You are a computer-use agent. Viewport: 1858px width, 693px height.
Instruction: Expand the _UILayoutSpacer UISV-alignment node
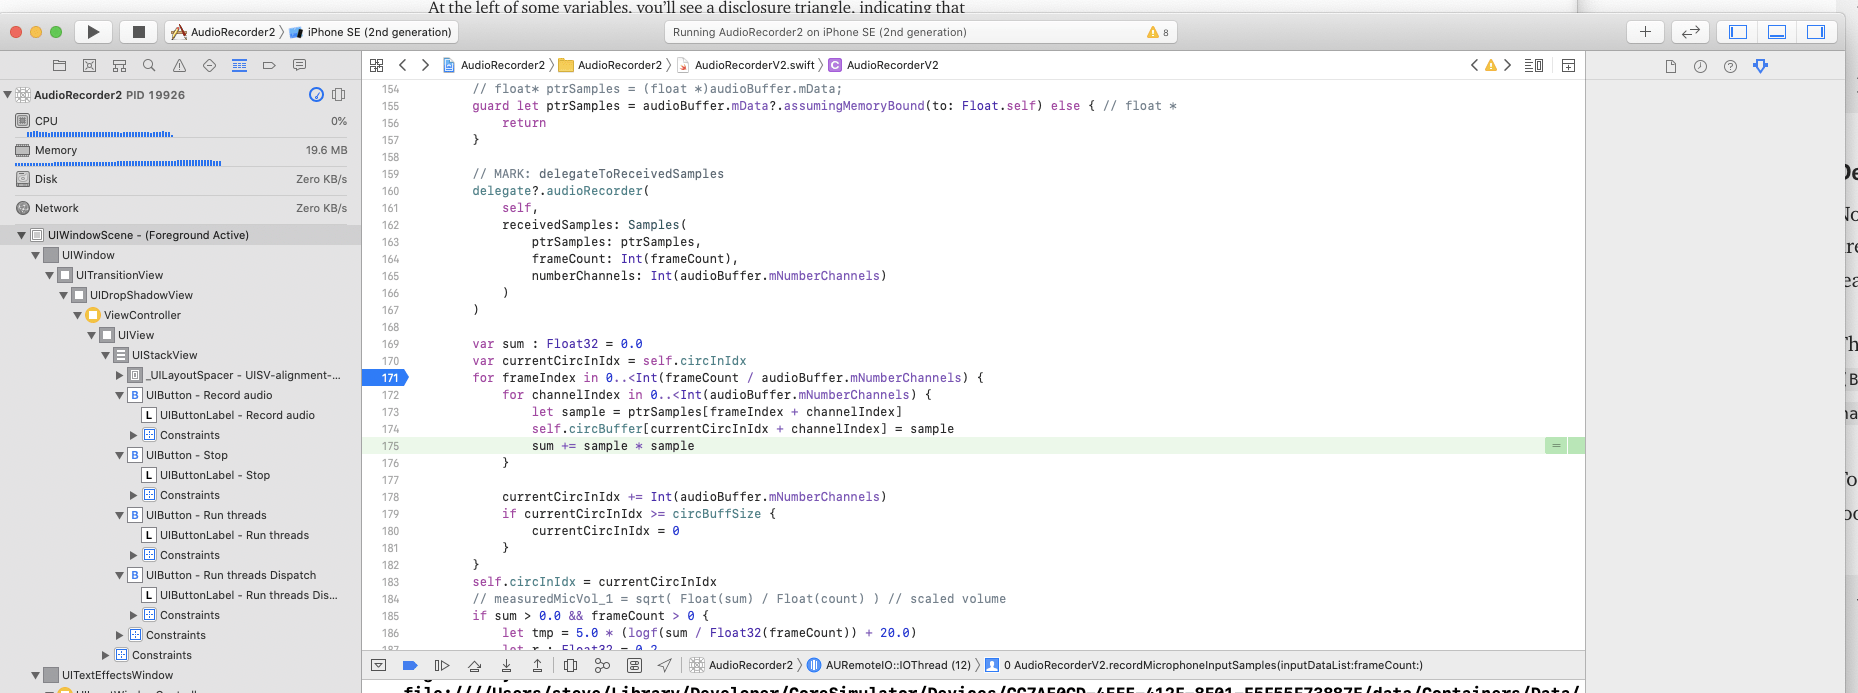tap(120, 375)
